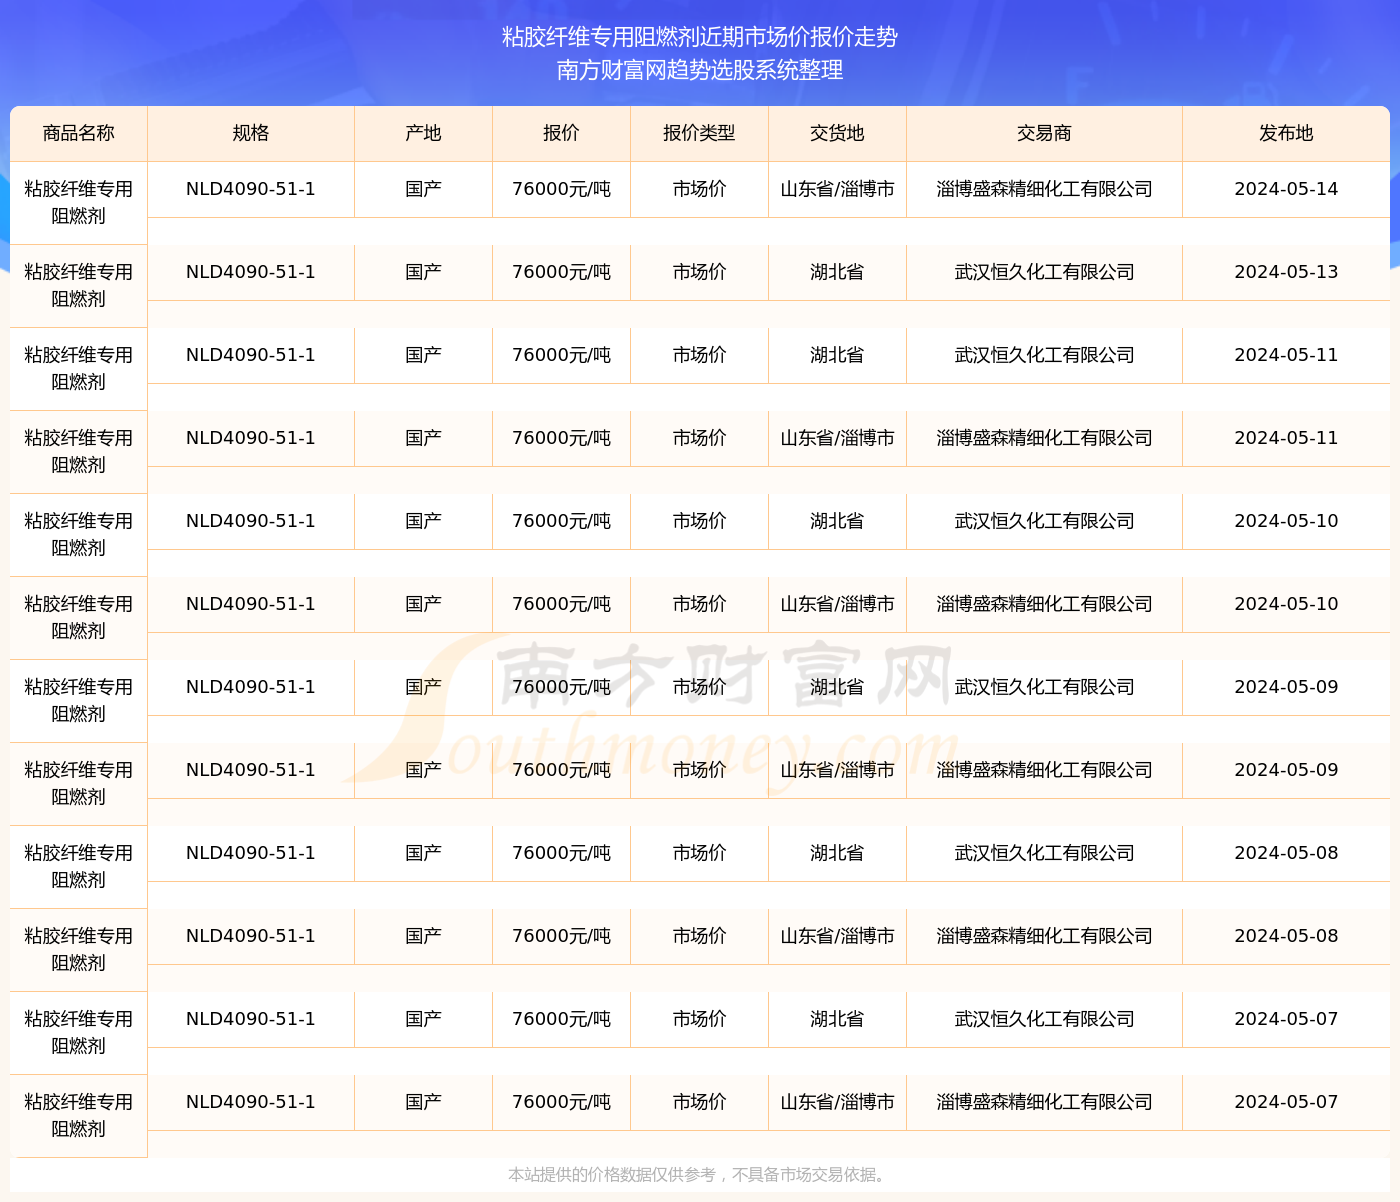The image size is (1400, 1202).
Task: Select the 发布地 column header
Action: click(1287, 133)
